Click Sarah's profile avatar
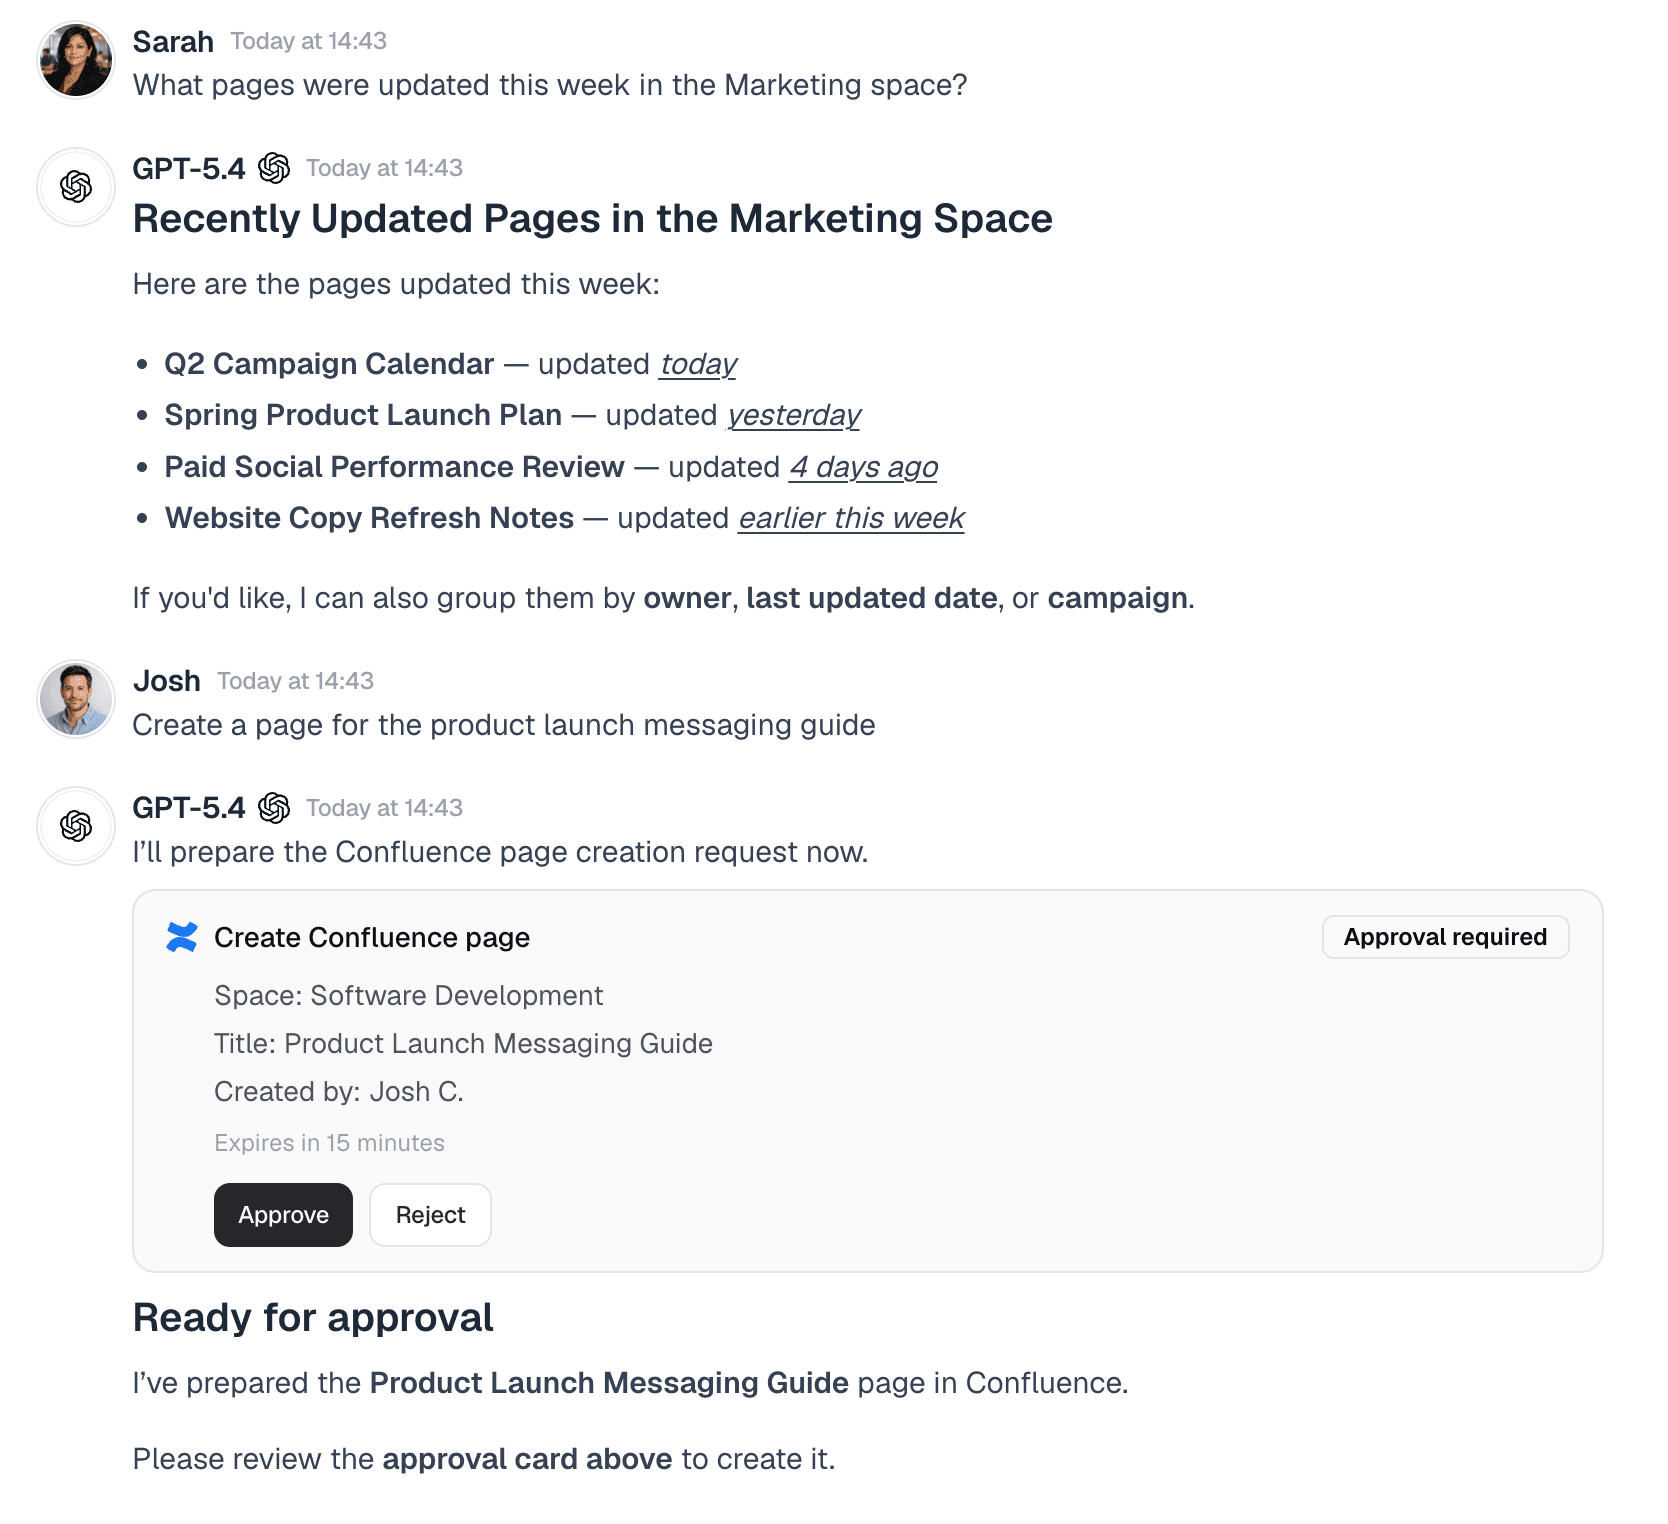The height and width of the screenshot is (1524, 1668). tap(75, 60)
